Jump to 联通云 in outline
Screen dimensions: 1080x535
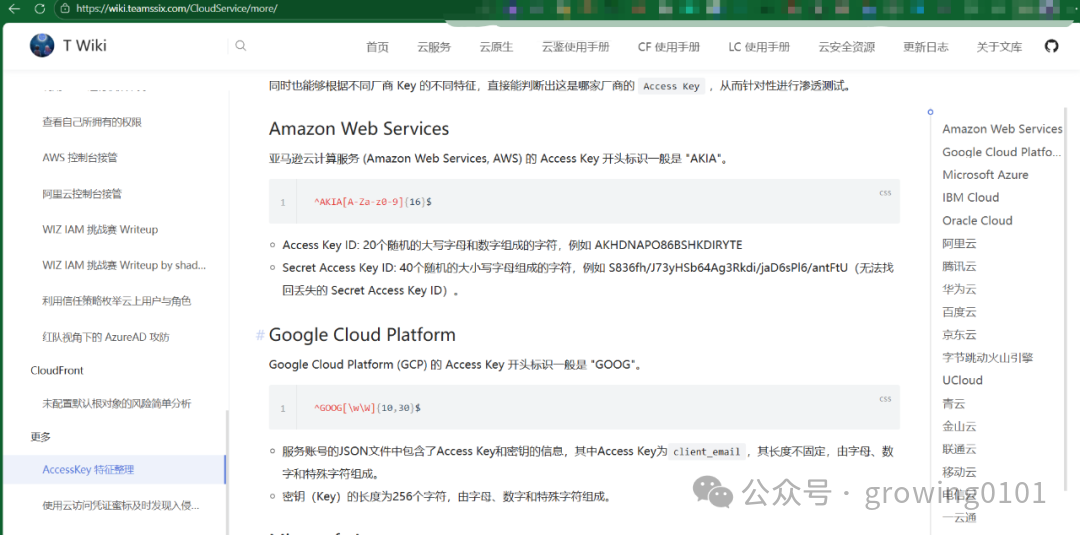[x=959, y=449]
